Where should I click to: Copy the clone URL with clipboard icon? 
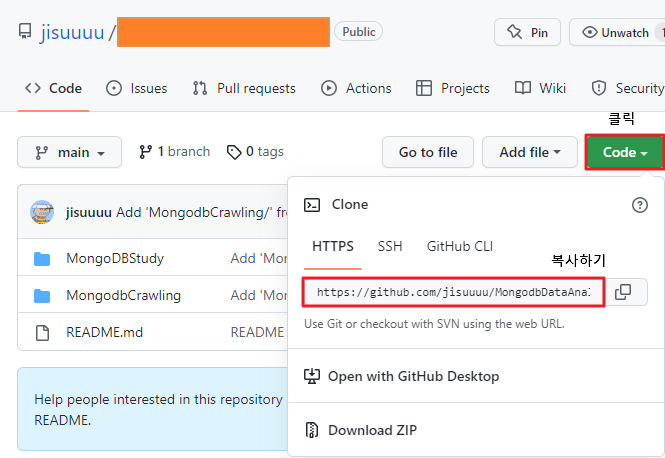(623, 292)
